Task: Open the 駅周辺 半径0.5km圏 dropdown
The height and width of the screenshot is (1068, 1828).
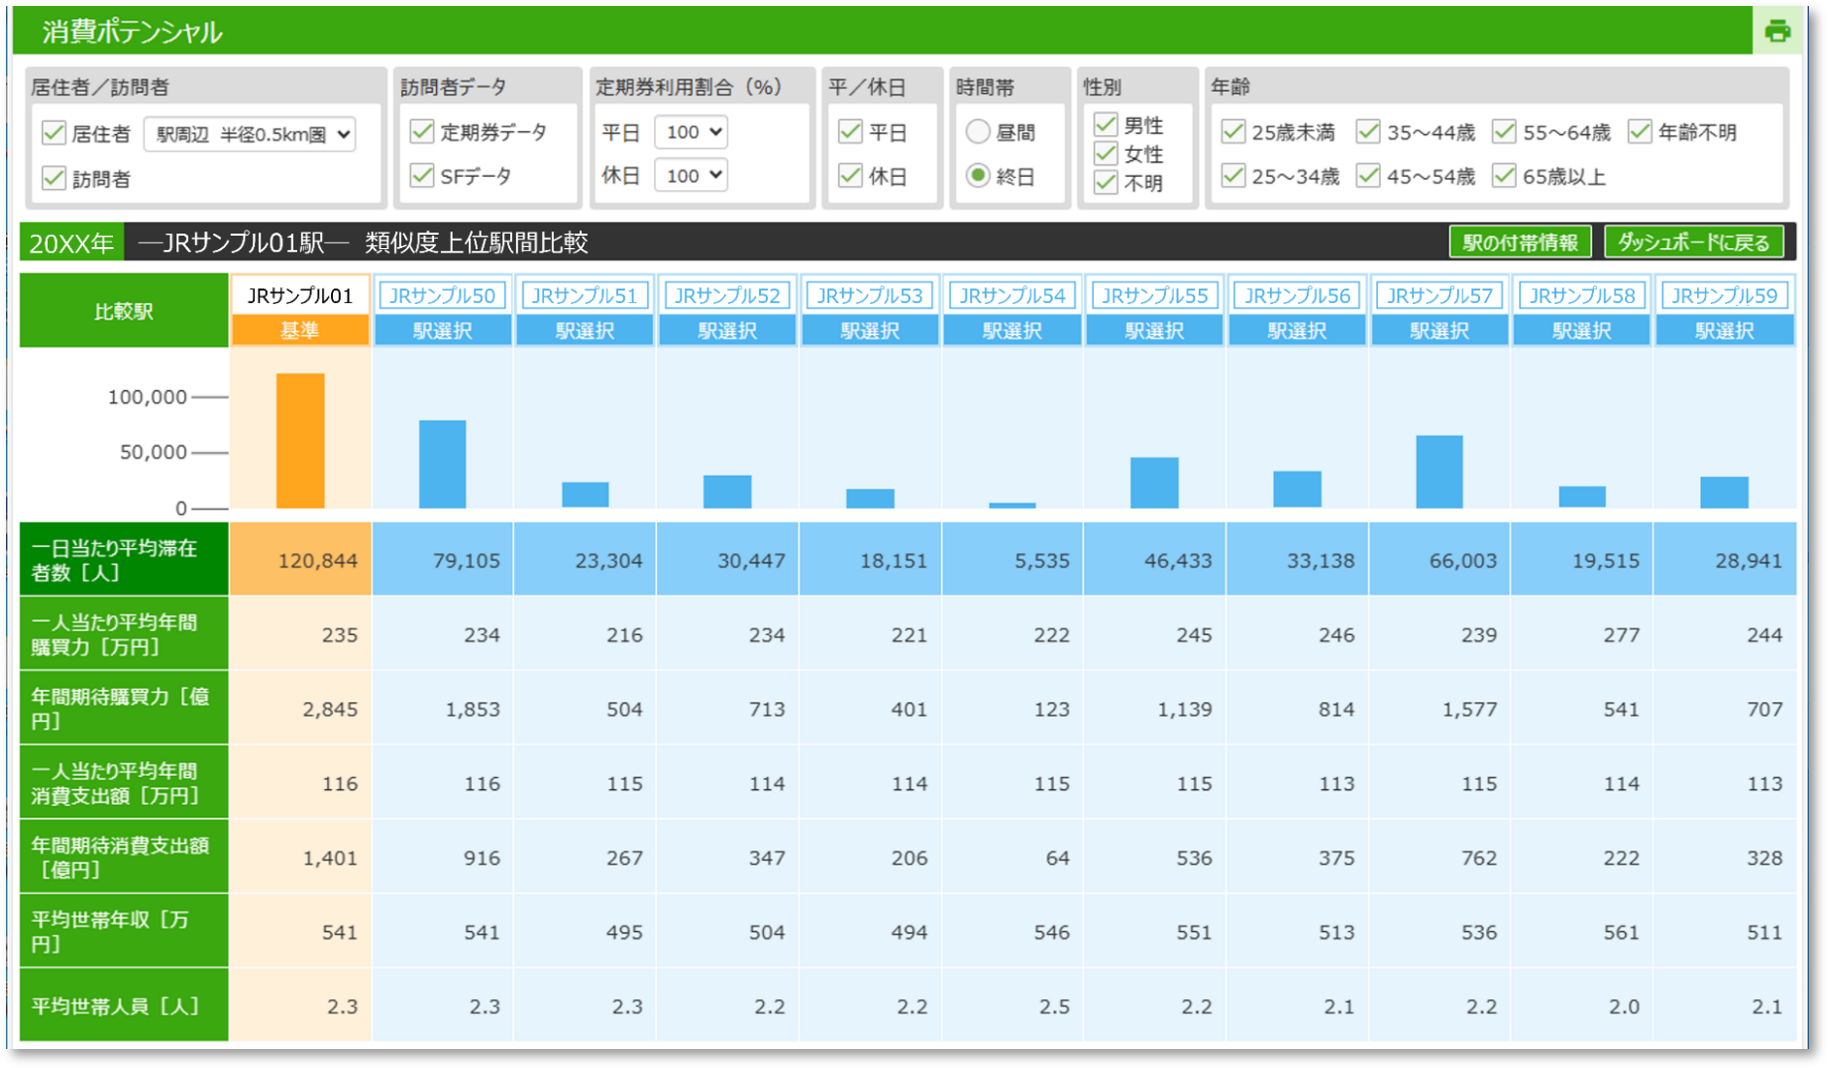Action: coord(250,134)
